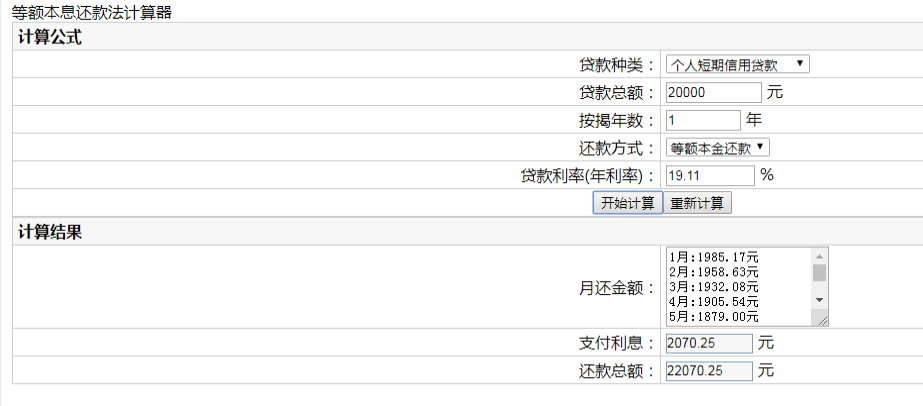Select the 贷款利率 annual rate input field
The image size is (923, 406).
(x=709, y=175)
